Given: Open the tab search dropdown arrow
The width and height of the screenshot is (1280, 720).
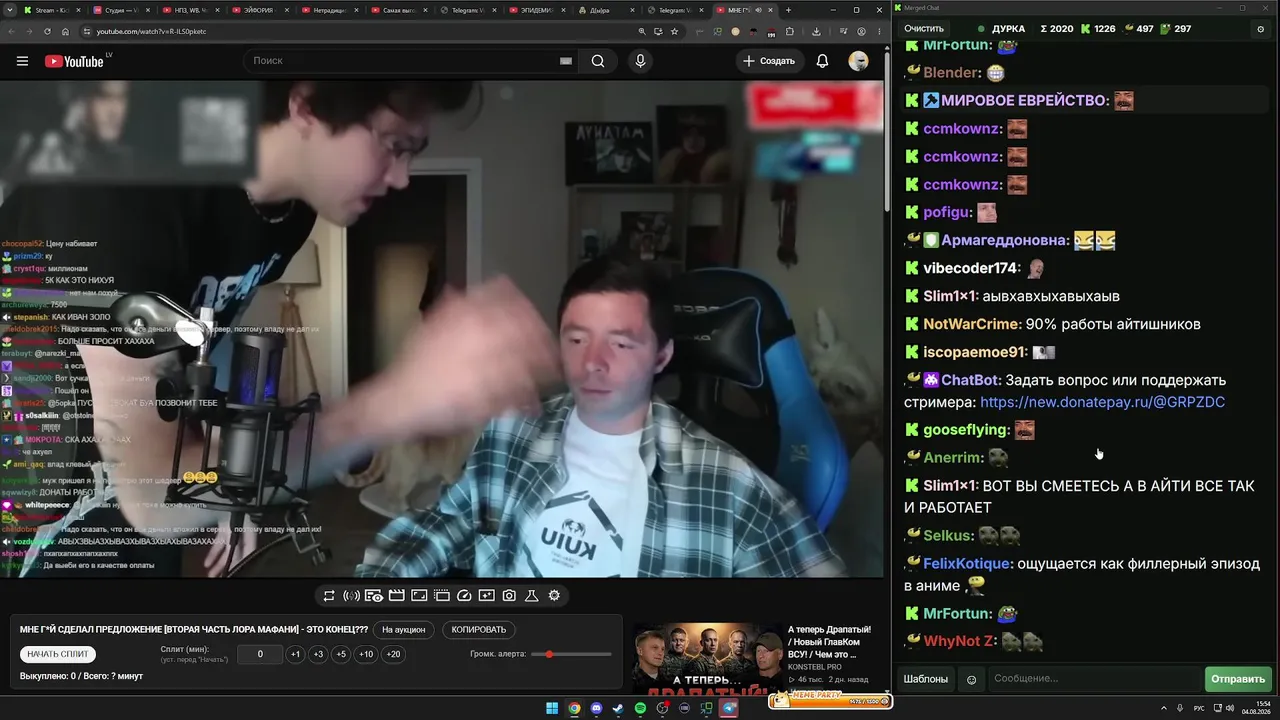Looking at the screenshot, I should (9, 10).
